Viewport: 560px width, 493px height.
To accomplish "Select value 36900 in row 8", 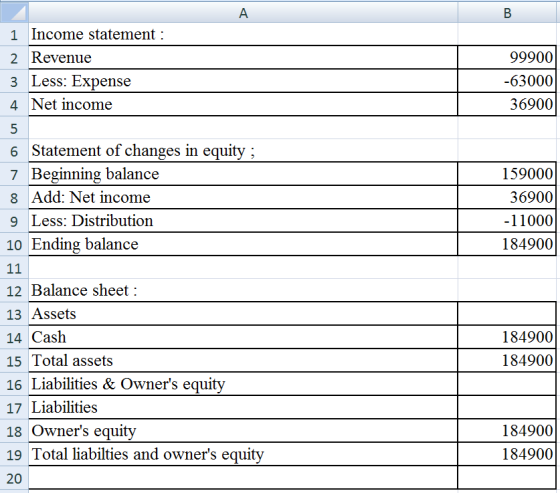I will 507,197.
